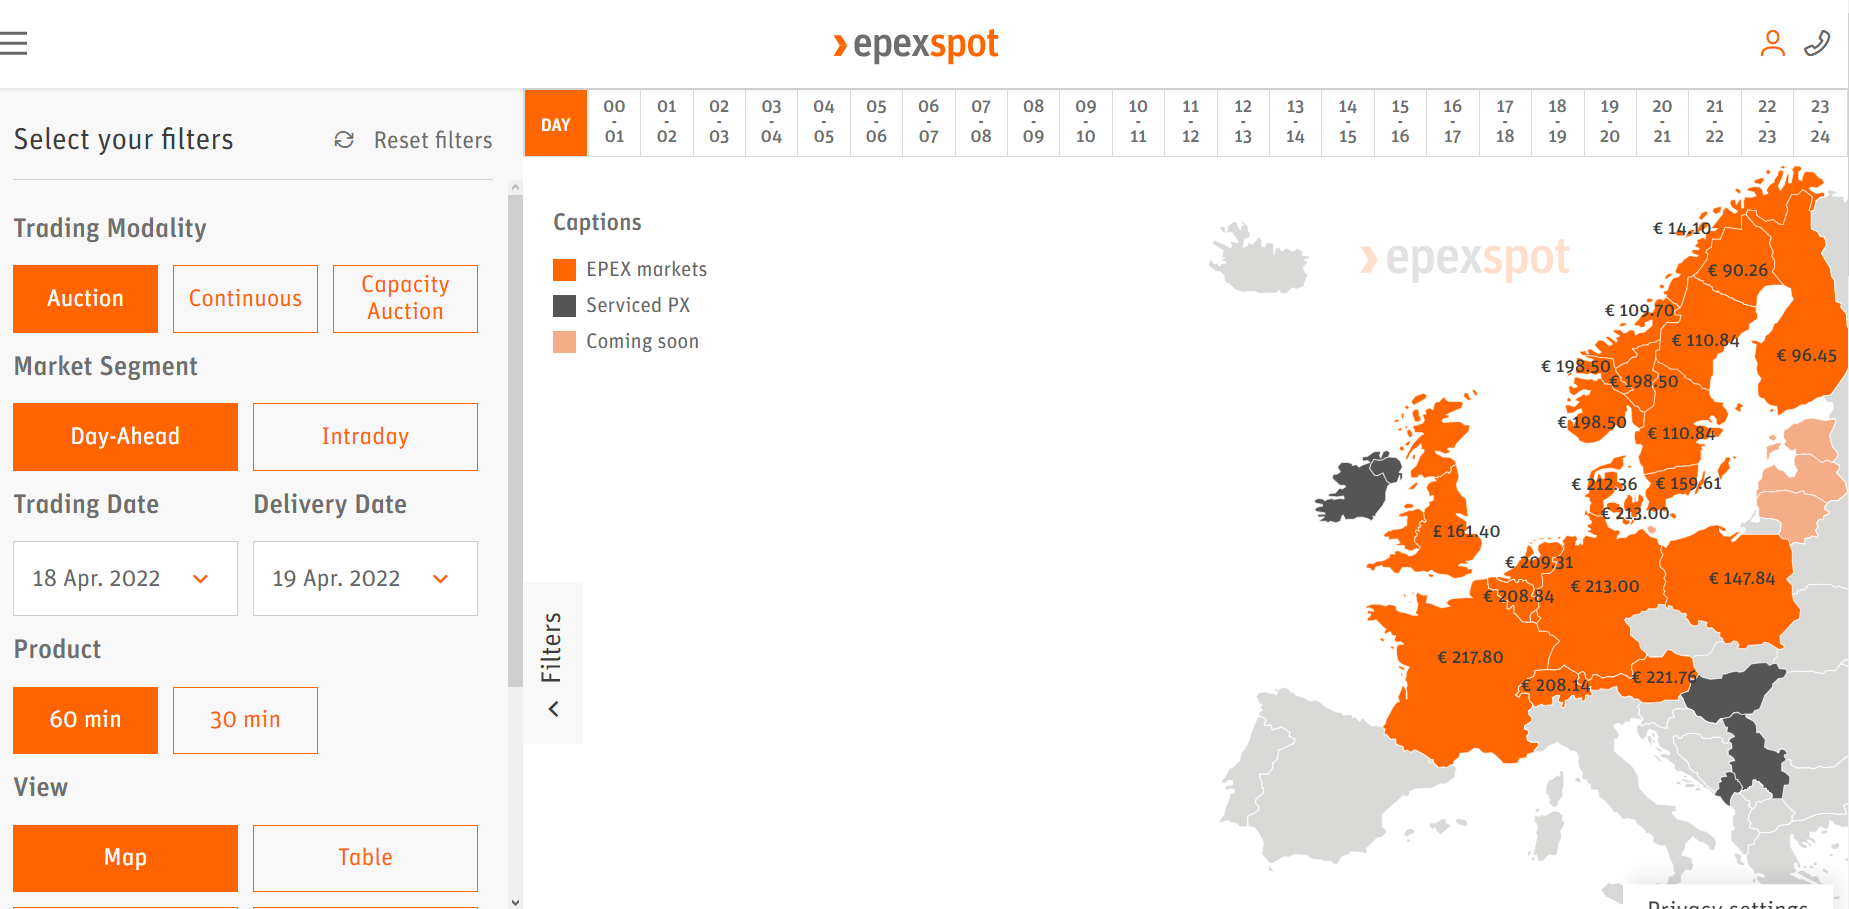Select the 15-16 hour tab
This screenshot has height=909, width=1849.
pyautogui.click(x=1400, y=122)
